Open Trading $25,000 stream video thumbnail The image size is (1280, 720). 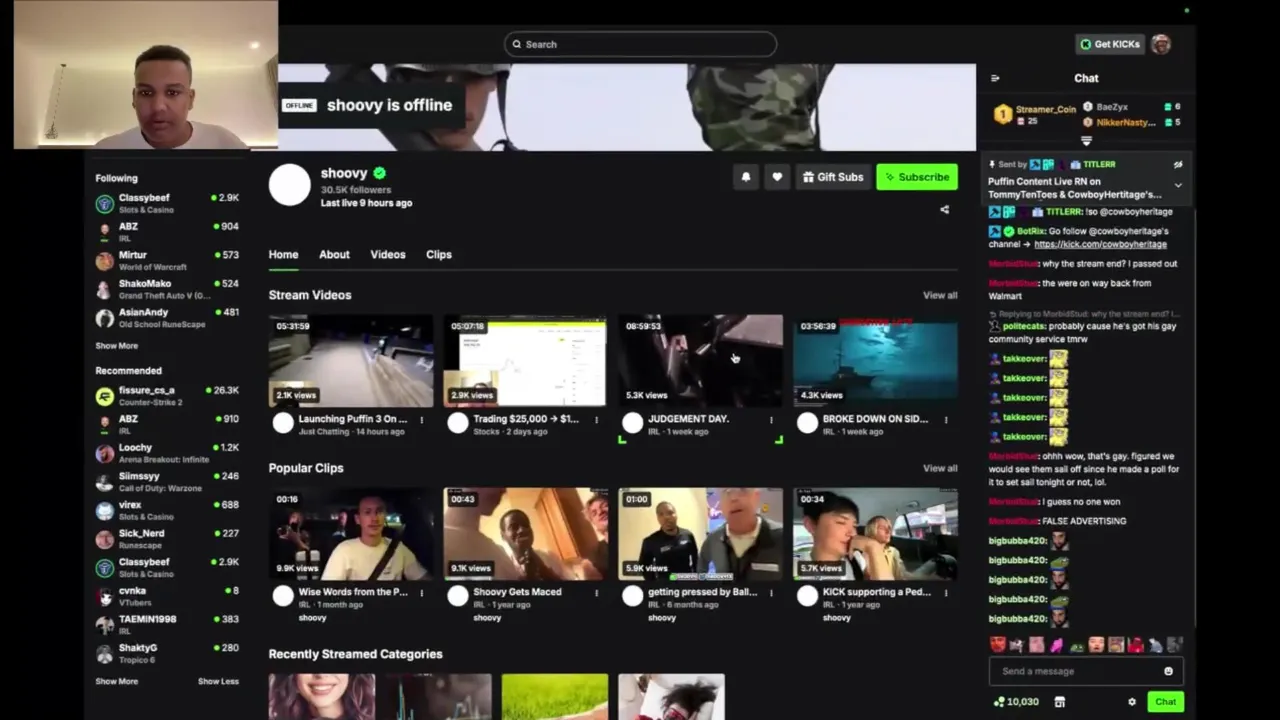pyautogui.click(x=525, y=361)
